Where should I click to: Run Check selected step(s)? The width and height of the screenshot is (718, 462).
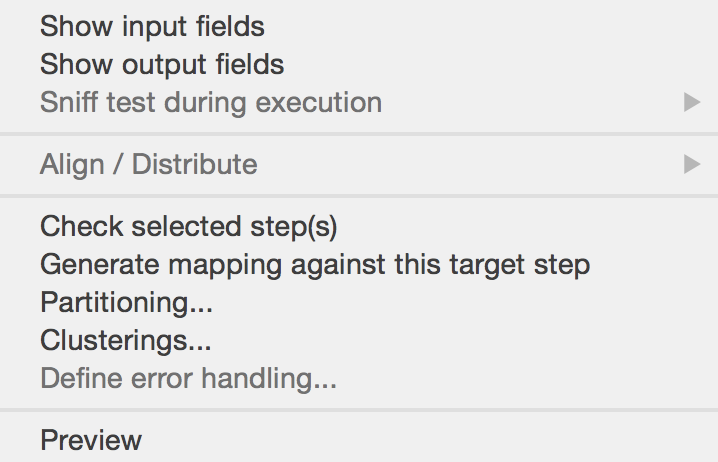[x=188, y=227]
